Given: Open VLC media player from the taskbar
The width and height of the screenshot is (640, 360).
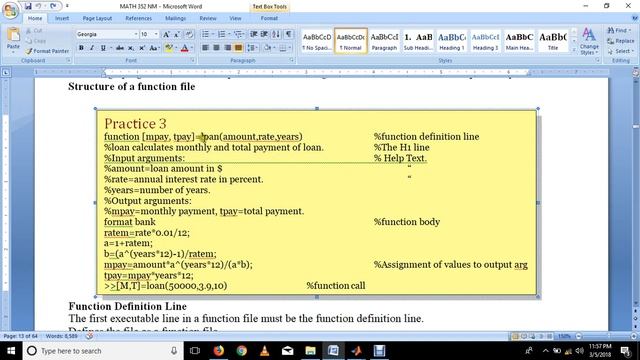Looking at the screenshot, I should [x=264, y=351].
